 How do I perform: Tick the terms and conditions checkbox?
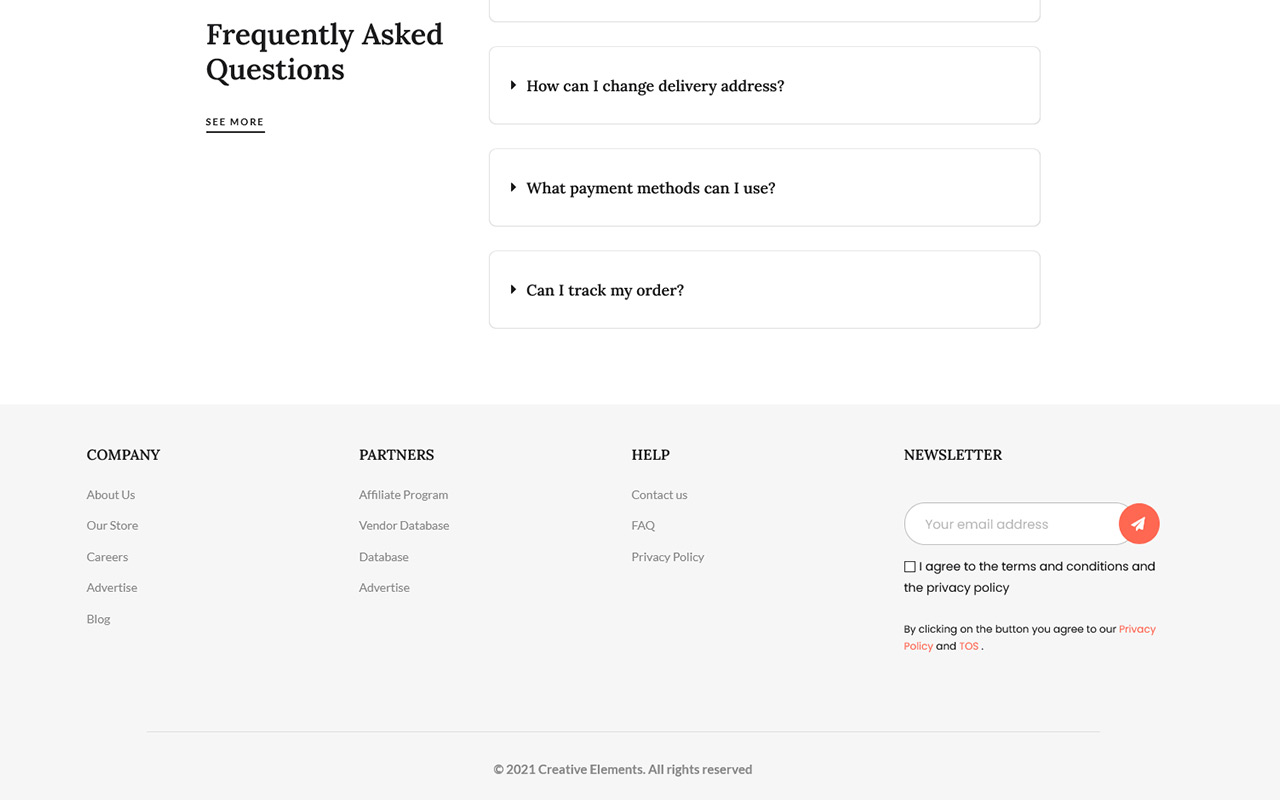(910, 567)
